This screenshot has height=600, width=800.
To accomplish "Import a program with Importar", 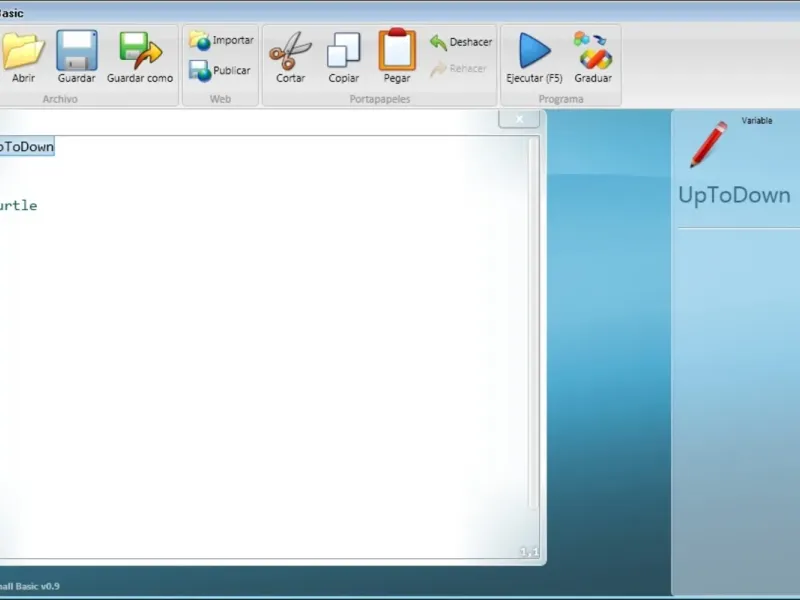I will 221,41.
